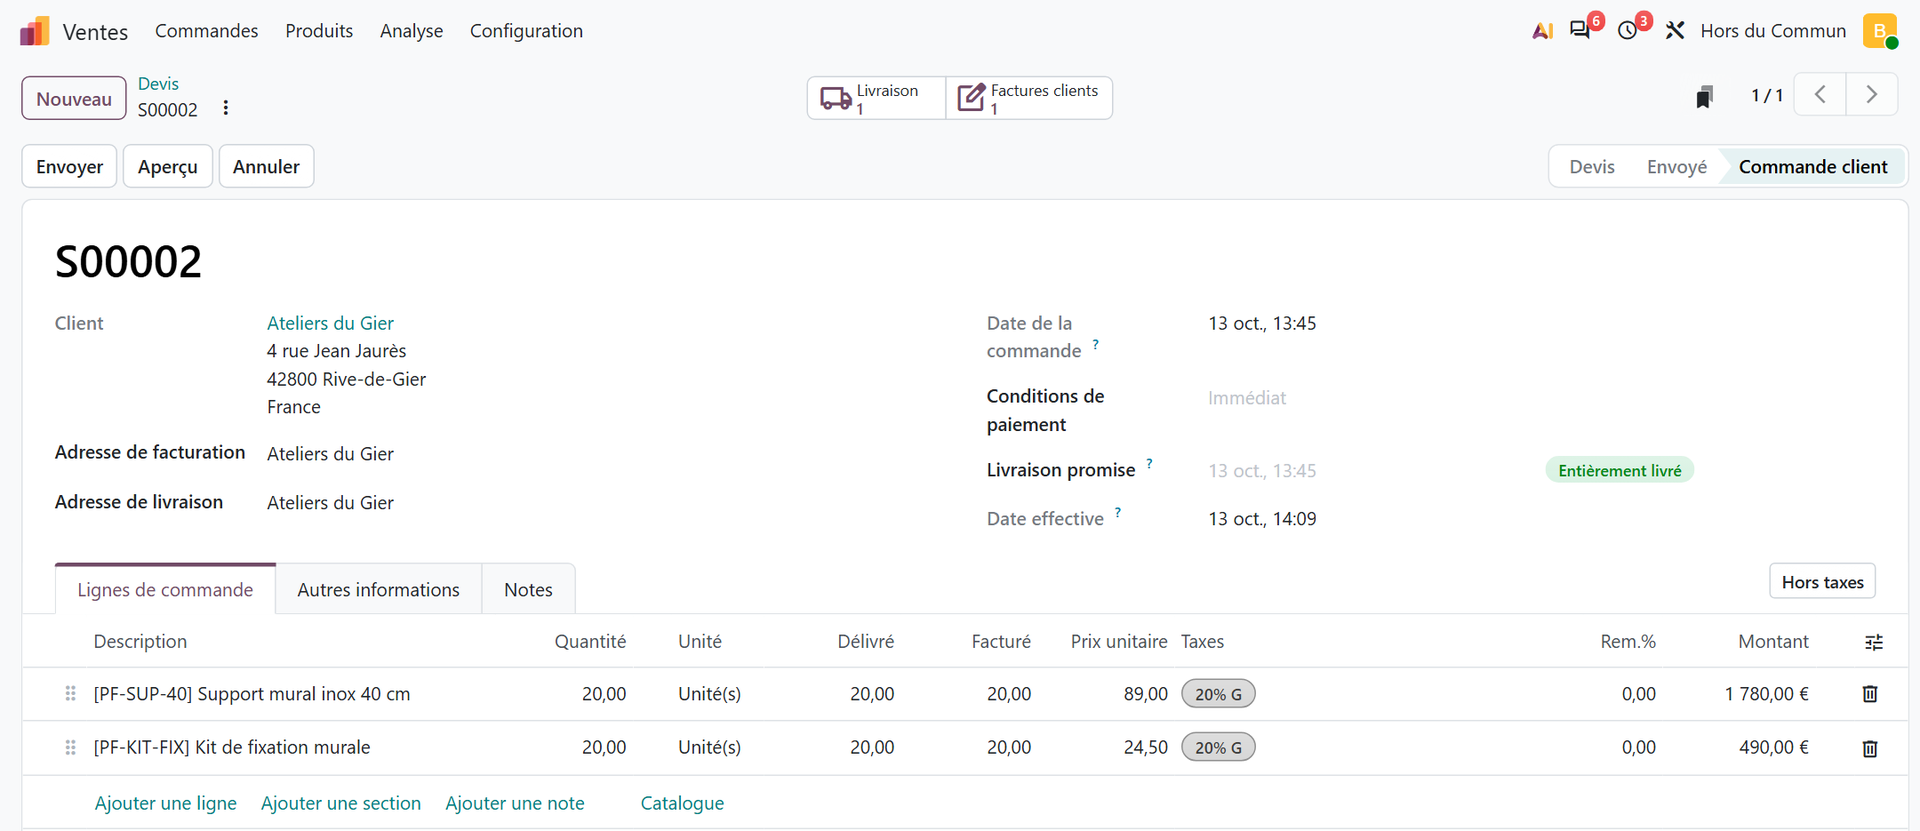Open the Commandes menu
Screen dimensions: 1920x831
tap(207, 31)
